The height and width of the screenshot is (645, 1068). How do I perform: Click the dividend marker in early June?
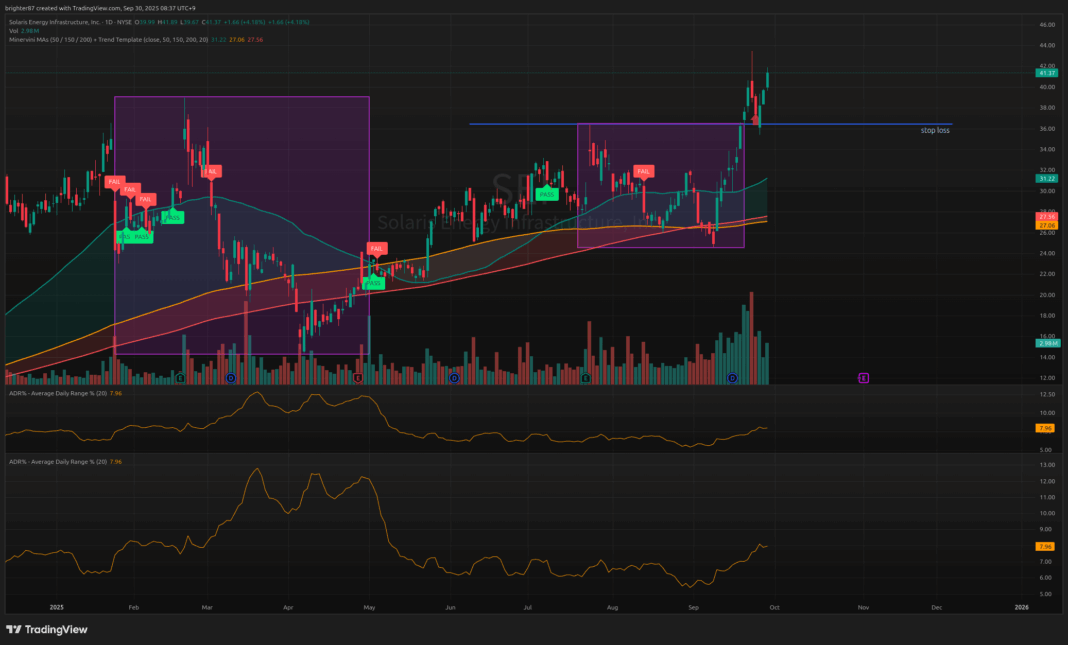454,378
